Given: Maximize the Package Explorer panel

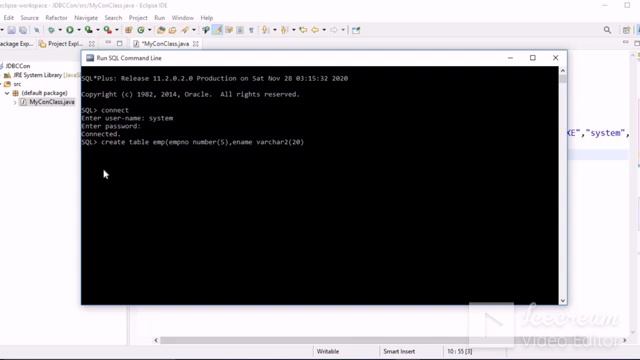Looking at the screenshot, I should pyautogui.click(x=119, y=43).
